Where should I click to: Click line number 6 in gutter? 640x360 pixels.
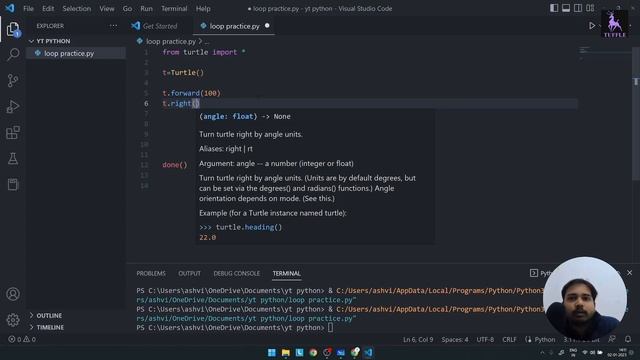146,104
